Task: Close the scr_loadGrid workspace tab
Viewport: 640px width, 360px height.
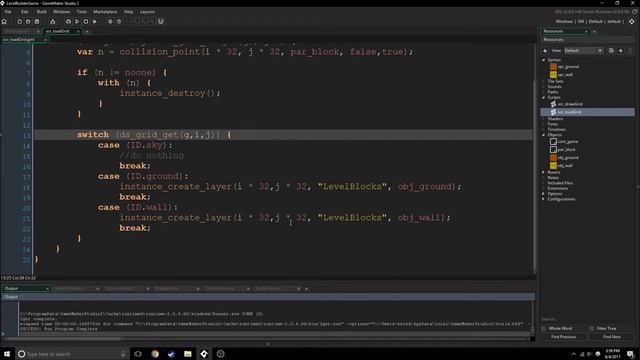Action: [x=78, y=31]
